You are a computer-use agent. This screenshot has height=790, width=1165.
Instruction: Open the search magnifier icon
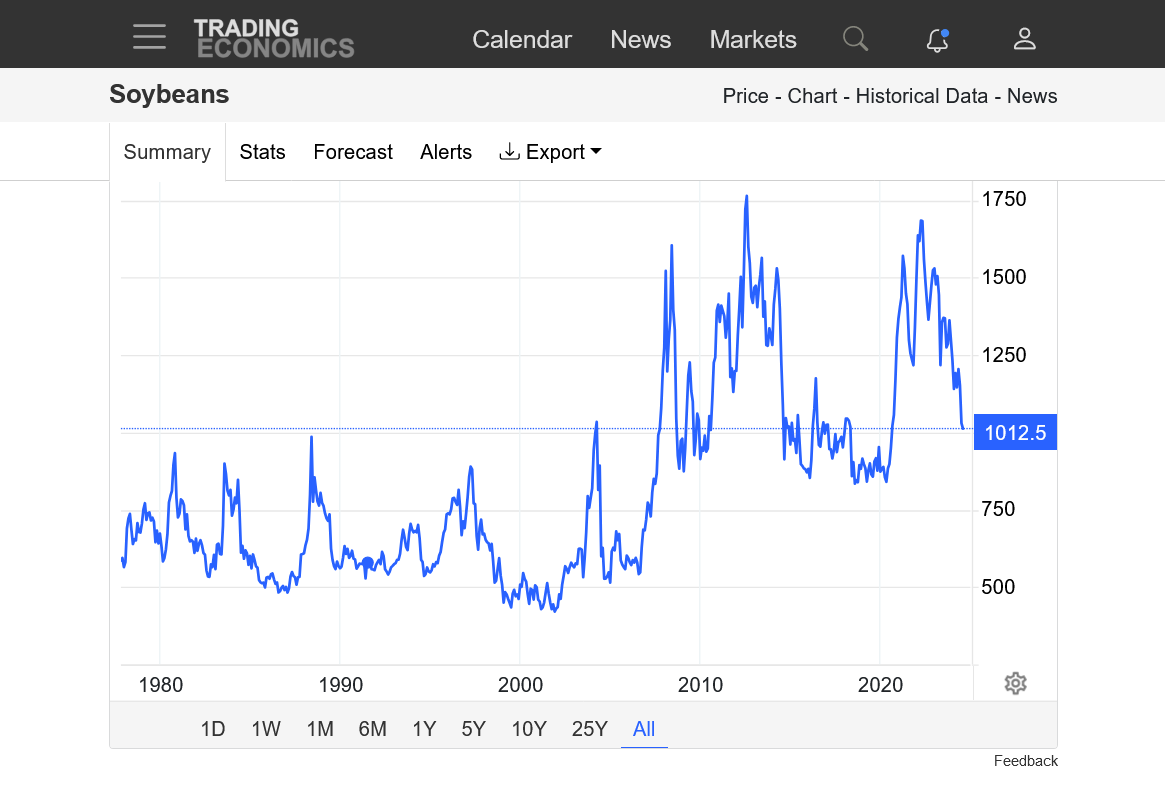pyautogui.click(x=855, y=39)
